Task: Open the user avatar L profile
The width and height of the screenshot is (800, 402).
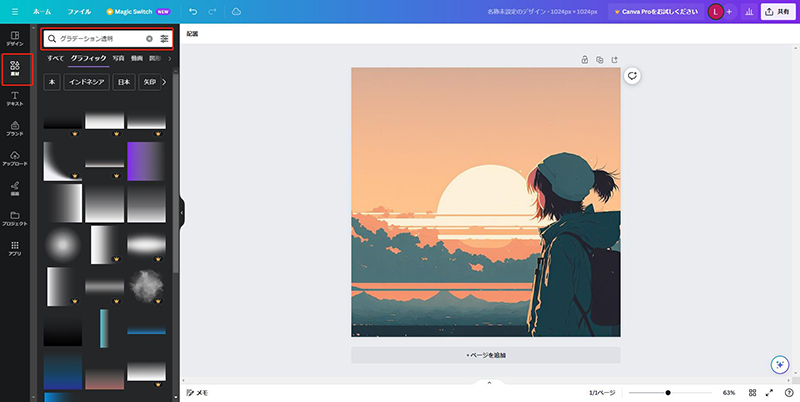Action: point(715,12)
